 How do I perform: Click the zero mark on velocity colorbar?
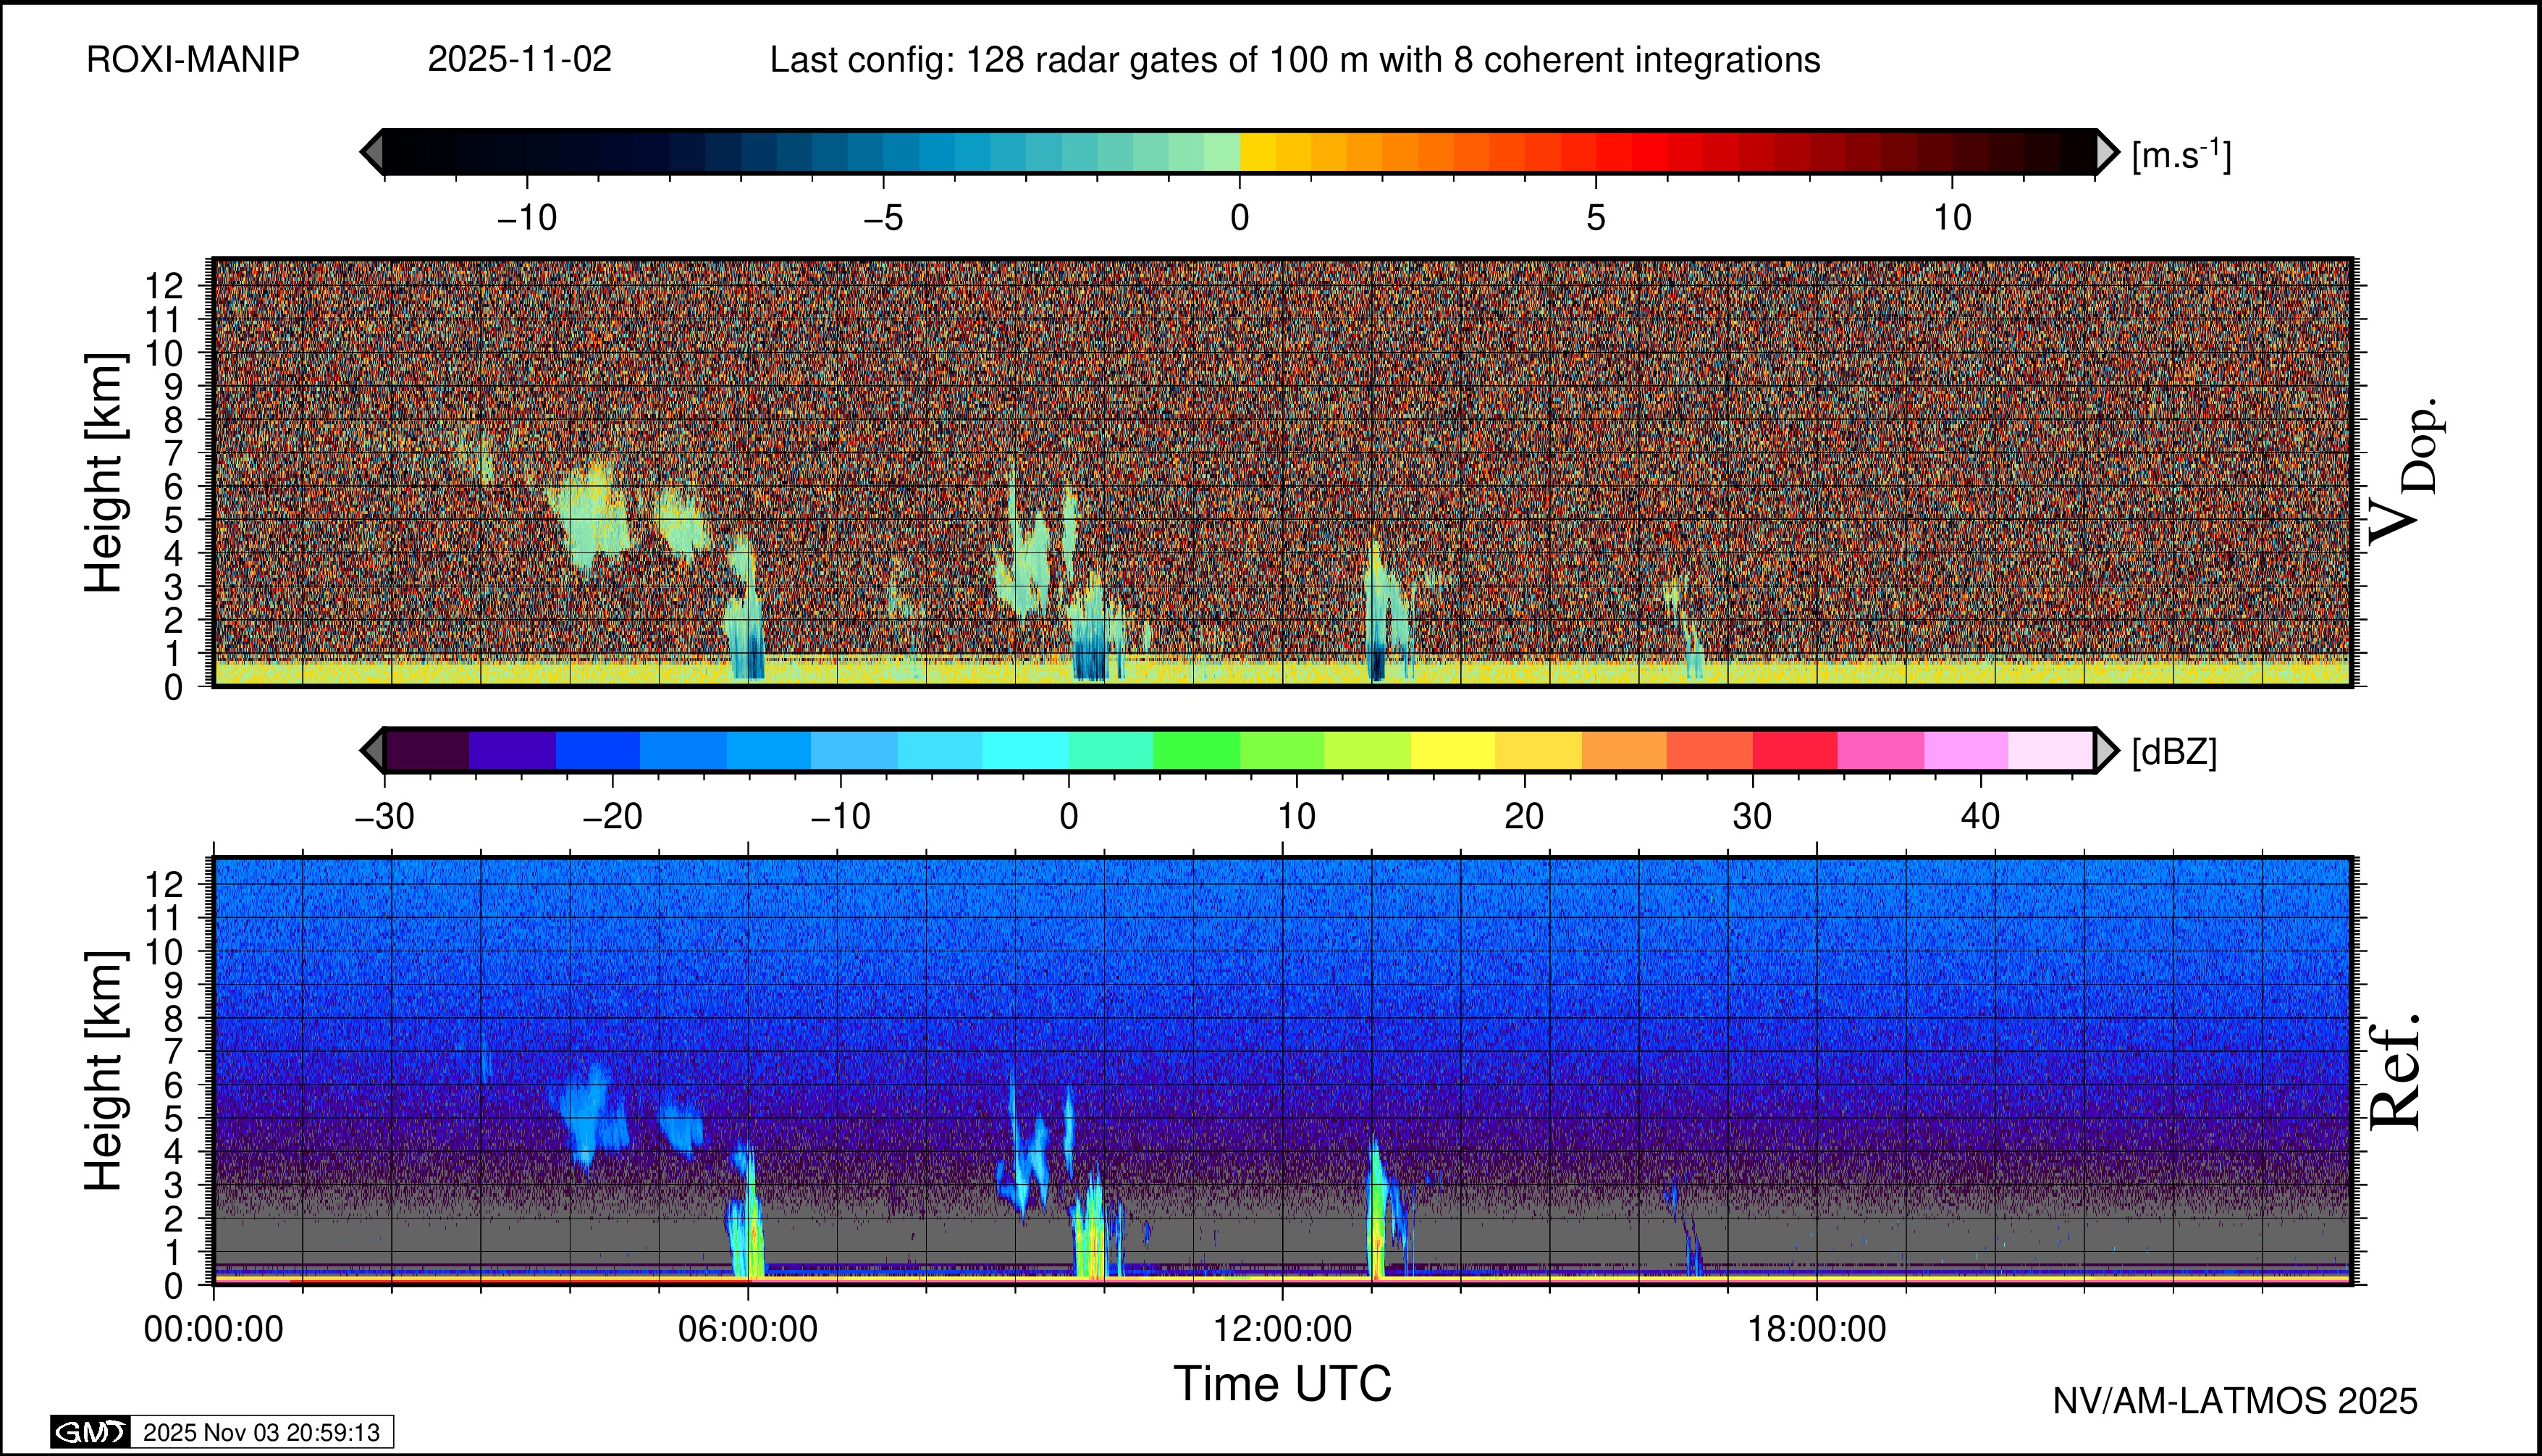click(x=1240, y=217)
